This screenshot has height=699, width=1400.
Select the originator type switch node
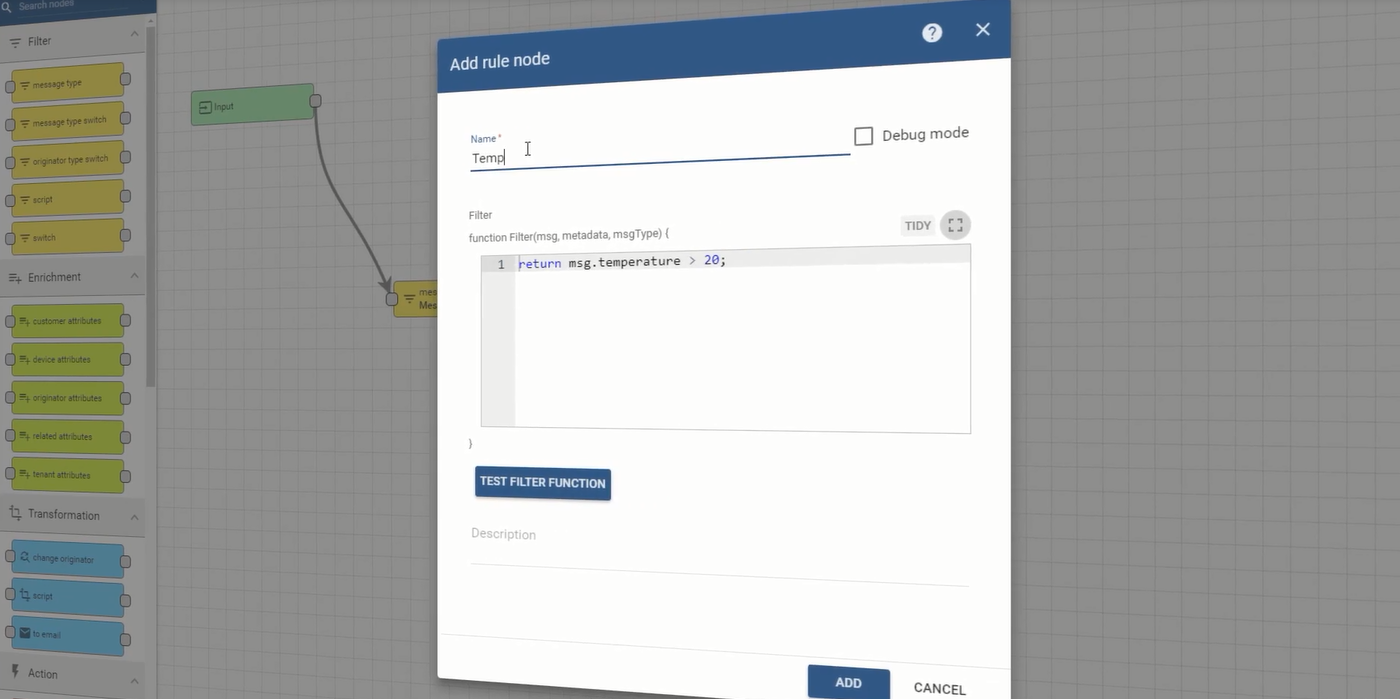coord(68,160)
